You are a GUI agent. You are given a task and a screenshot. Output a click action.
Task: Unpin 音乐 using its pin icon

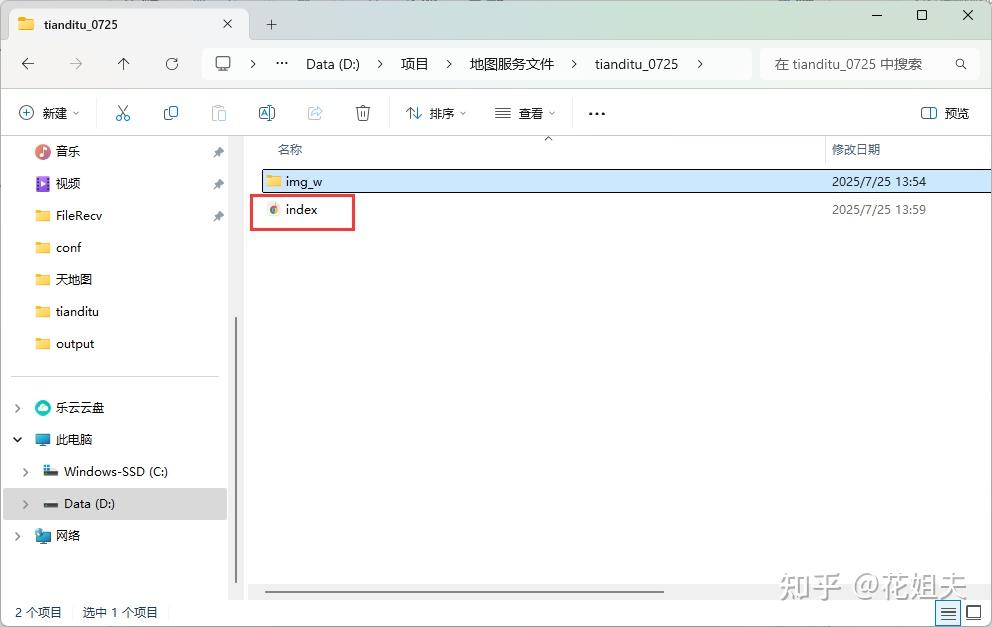(218, 152)
